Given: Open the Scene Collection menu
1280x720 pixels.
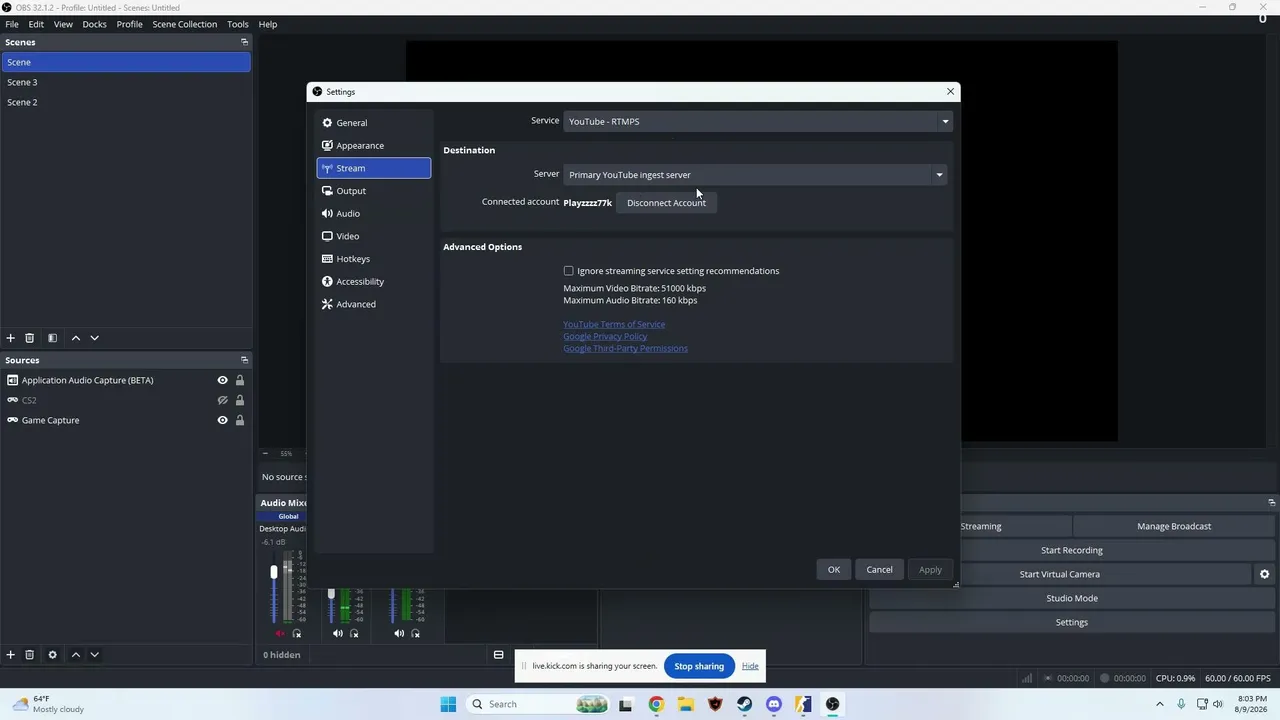Looking at the screenshot, I should 185,24.
